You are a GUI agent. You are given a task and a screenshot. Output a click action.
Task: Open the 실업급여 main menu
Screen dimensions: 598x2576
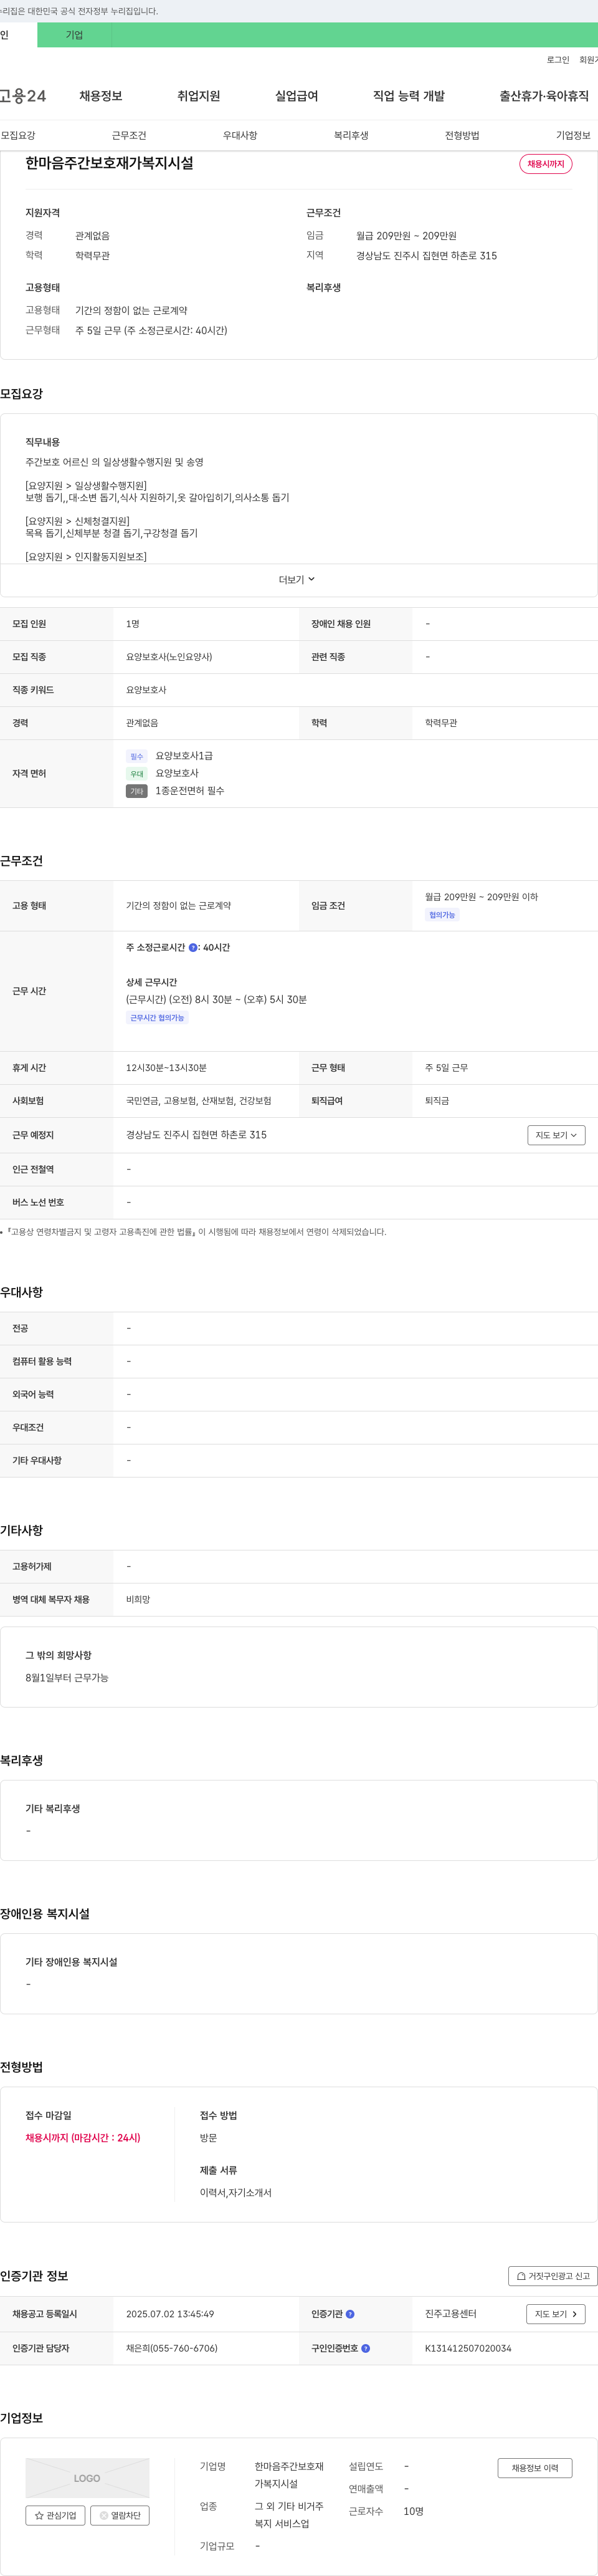click(x=297, y=96)
